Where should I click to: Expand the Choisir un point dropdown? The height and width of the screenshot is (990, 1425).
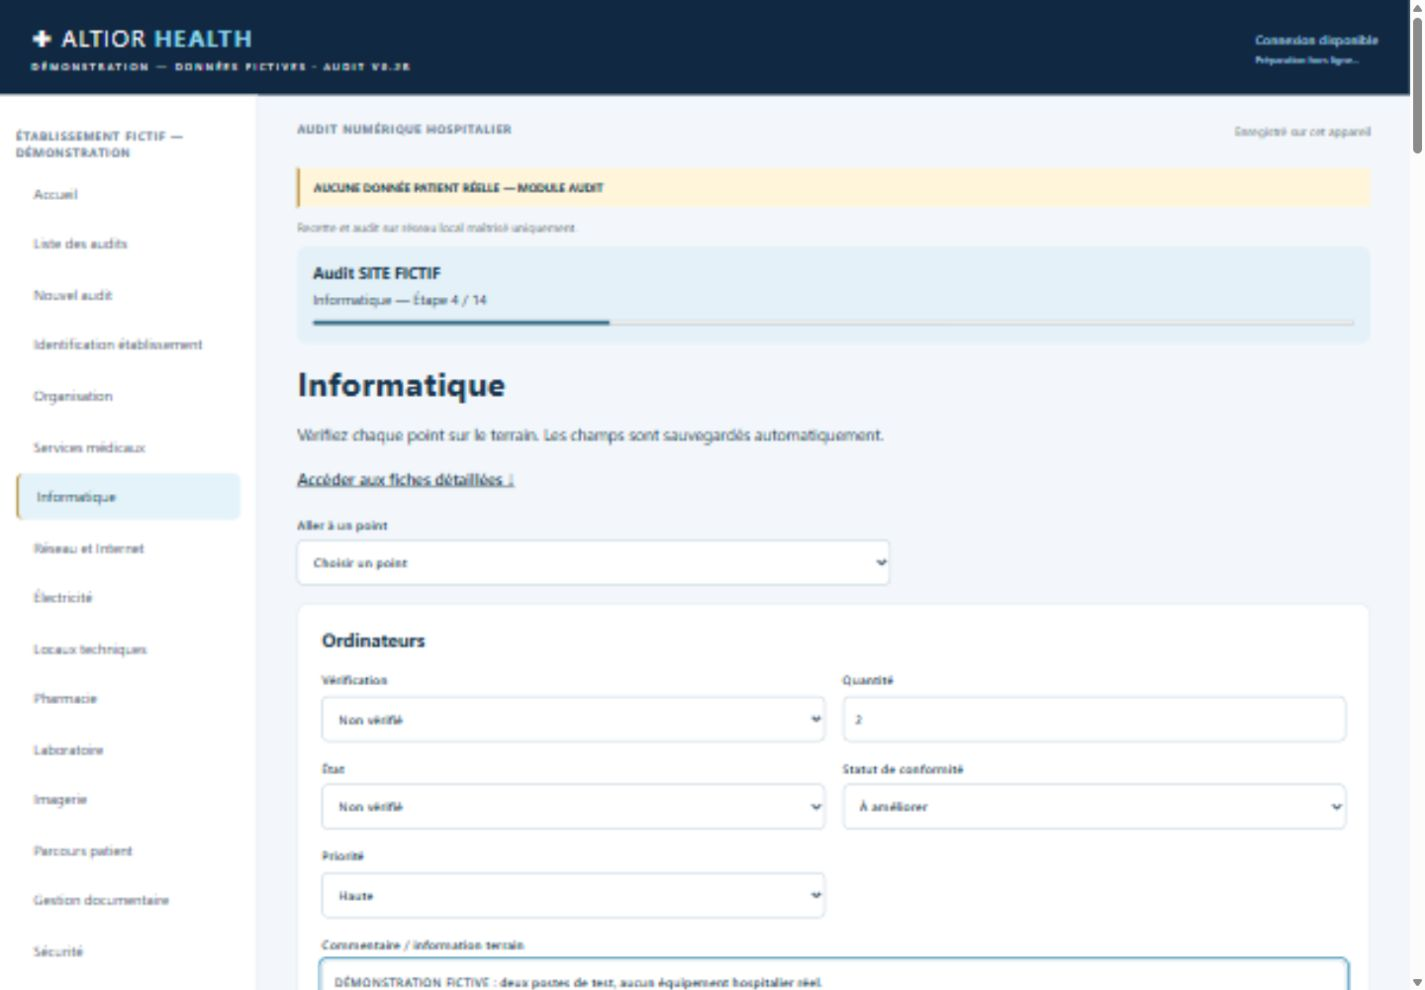pos(593,563)
